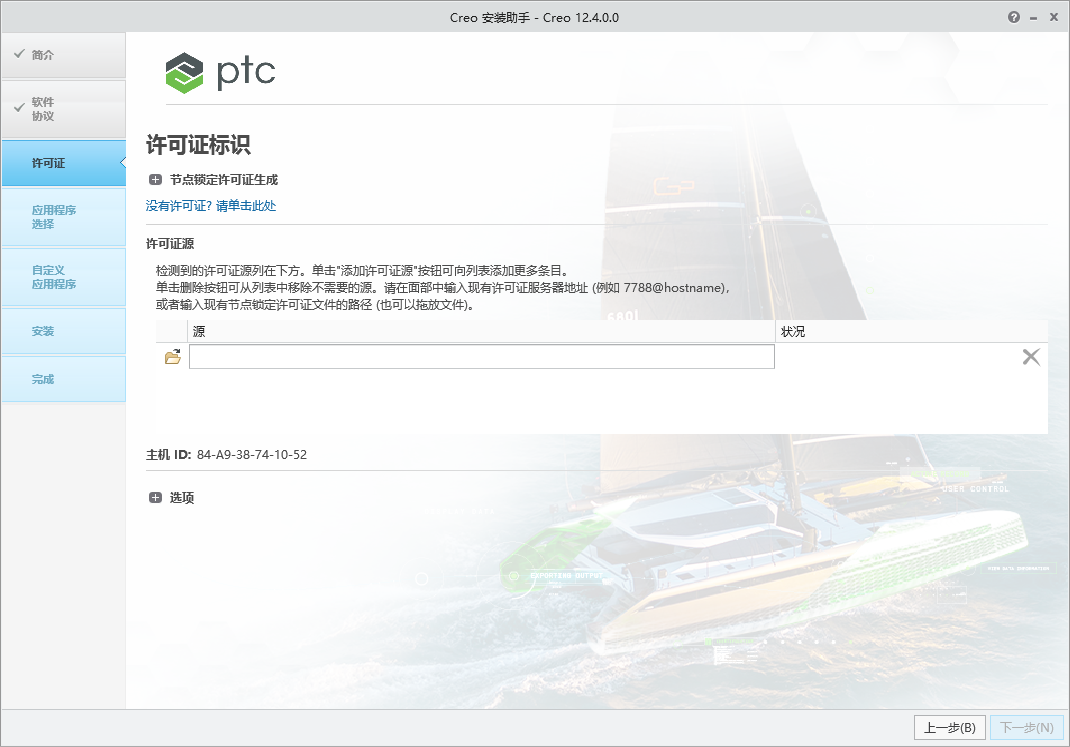Screen dimensions: 1070x747
Task: Click the PTC logo
Action: pyautogui.click(x=220, y=72)
